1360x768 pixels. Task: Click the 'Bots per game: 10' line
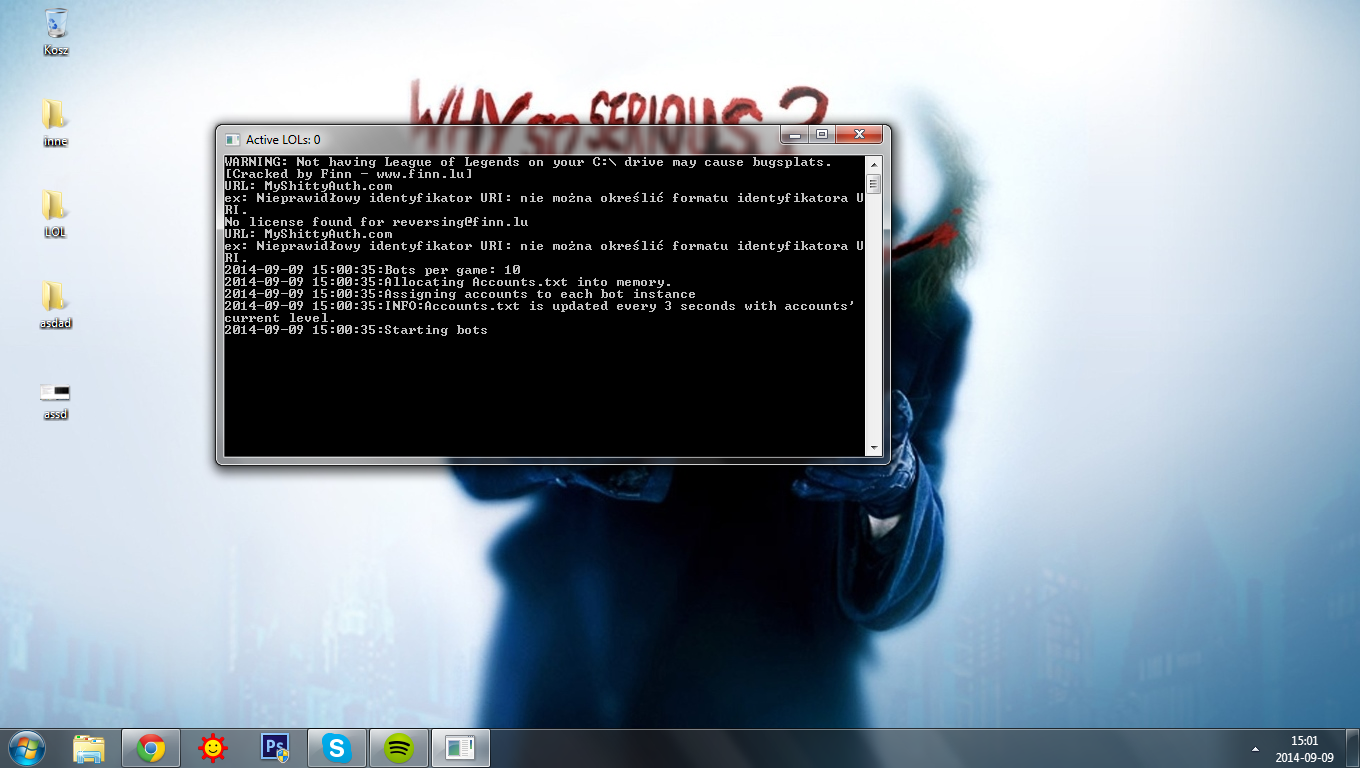pyautogui.click(x=372, y=270)
